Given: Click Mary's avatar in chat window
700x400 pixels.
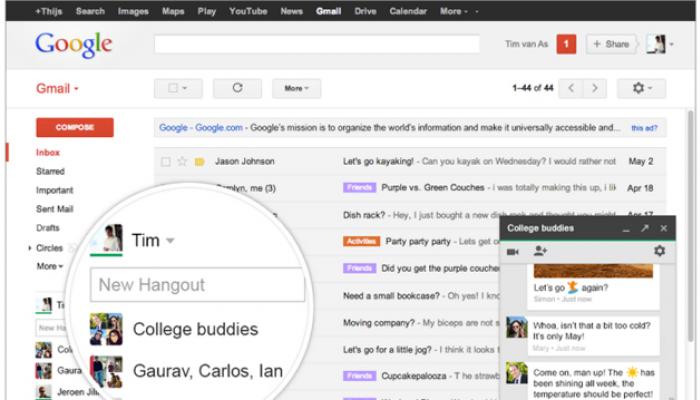Looking at the screenshot, I should point(517,327).
